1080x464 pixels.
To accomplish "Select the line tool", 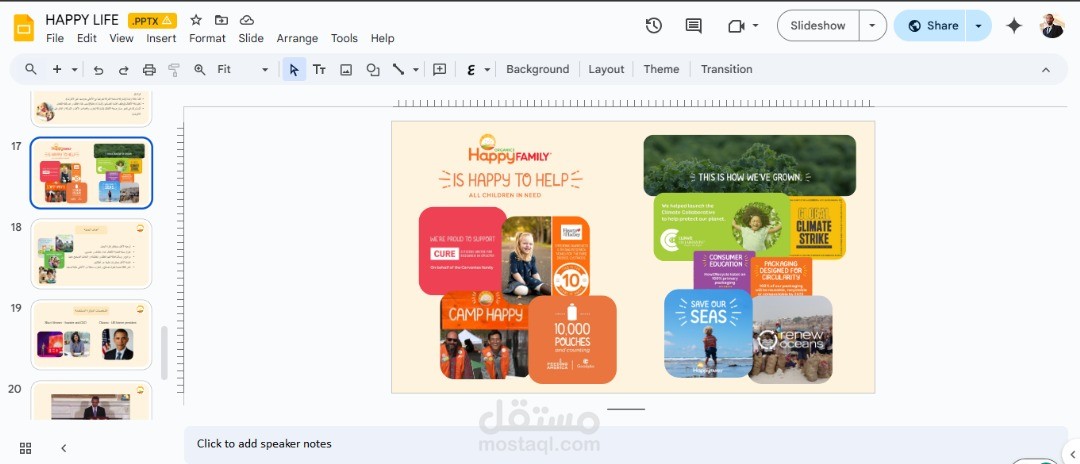I will 398,70.
